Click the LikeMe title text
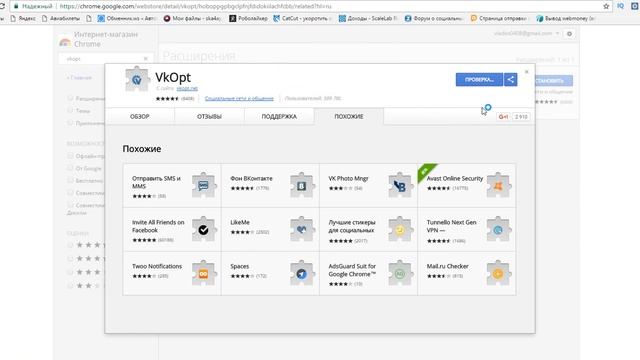Viewport: 640px width, 360px height. (x=240, y=222)
